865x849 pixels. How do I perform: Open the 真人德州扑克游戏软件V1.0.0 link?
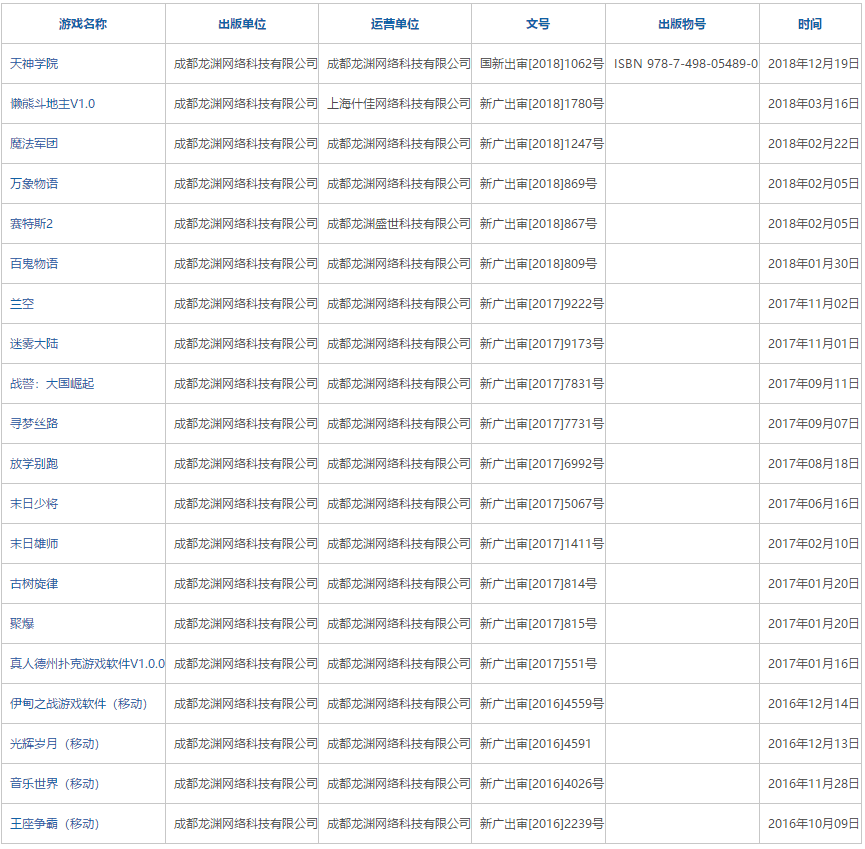coord(87,664)
